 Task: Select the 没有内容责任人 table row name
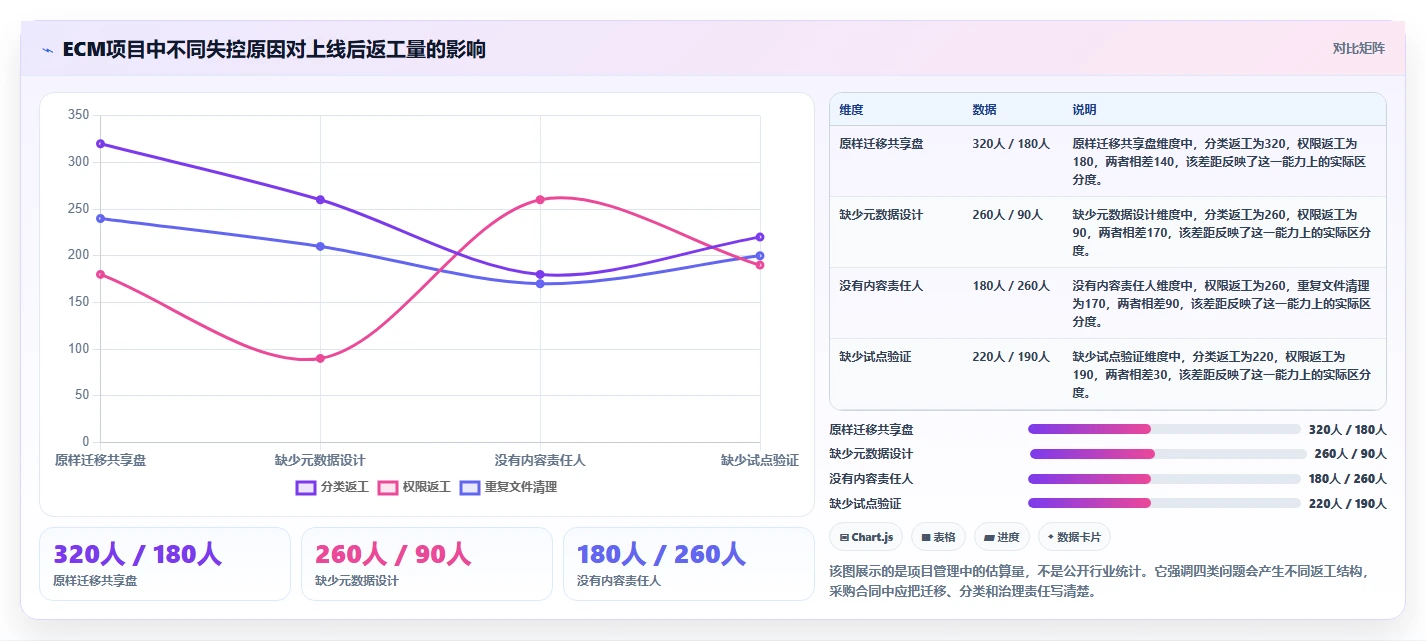click(882, 286)
